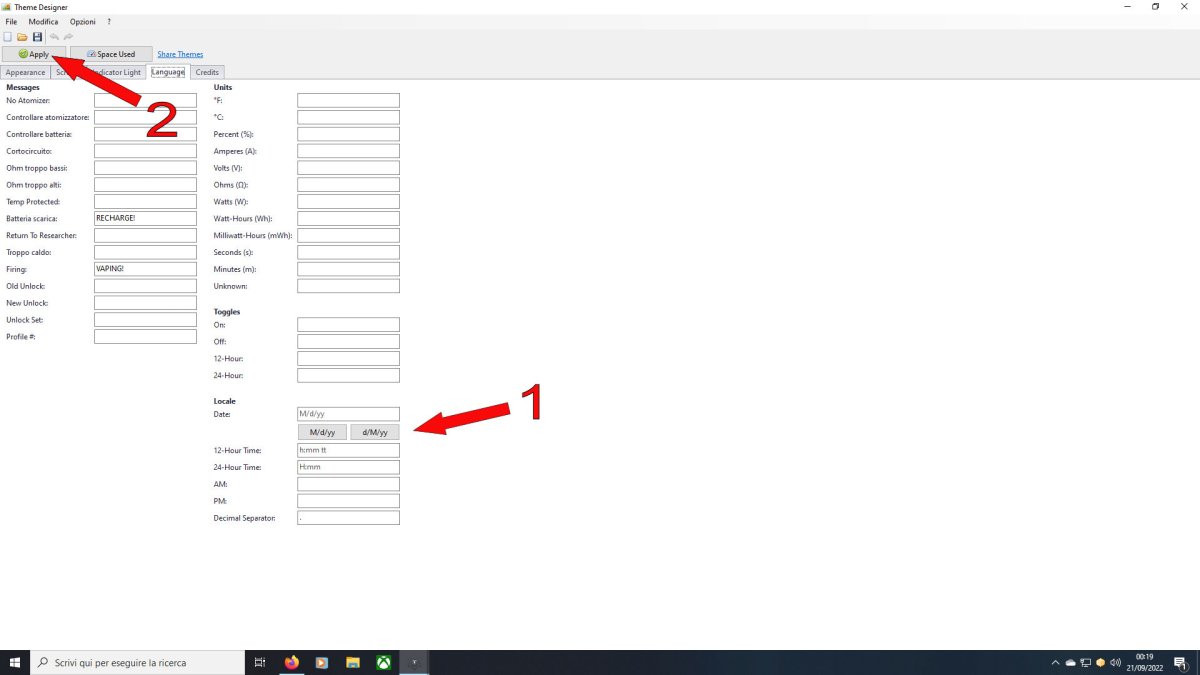1200x675 pixels.
Task: Save the theme with the floppy disk icon
Action: (x=37, y=37)
